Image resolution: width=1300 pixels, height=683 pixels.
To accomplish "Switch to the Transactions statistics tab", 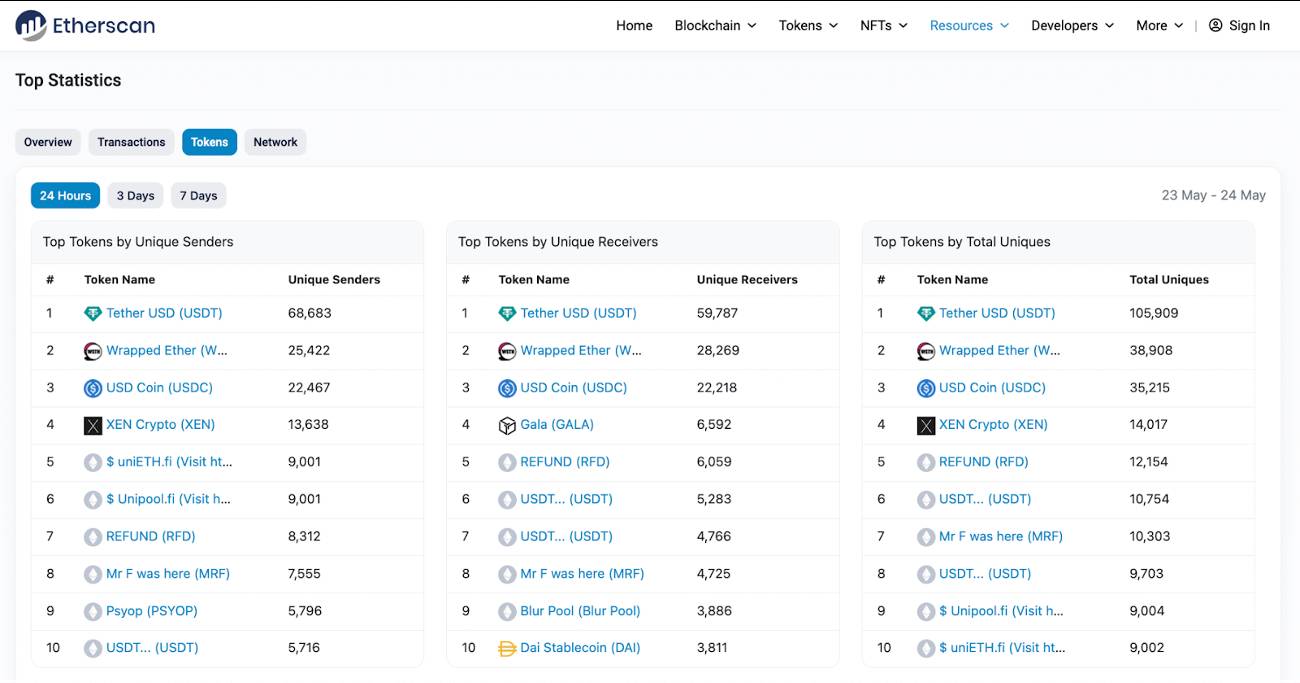I will [131, 142].
